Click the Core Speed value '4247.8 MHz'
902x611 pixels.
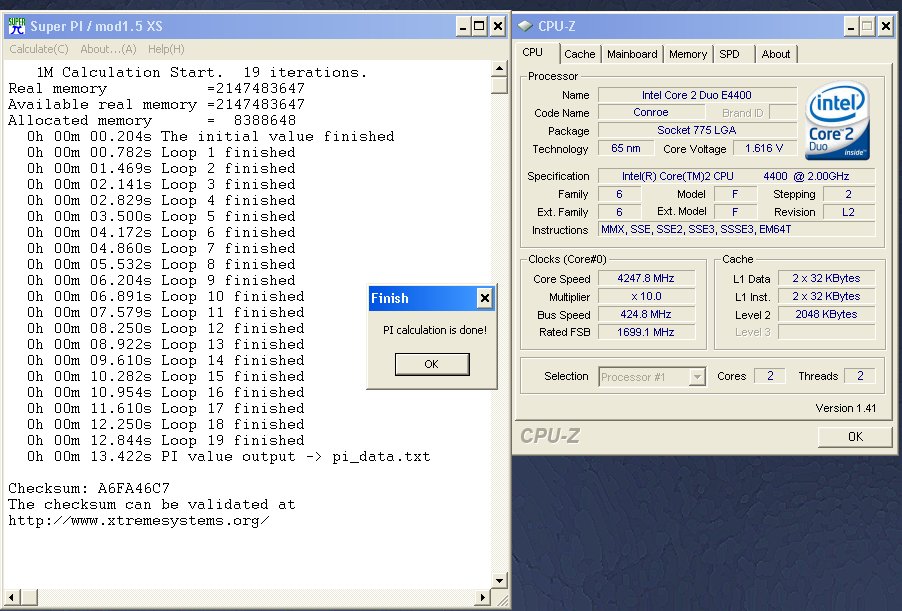[x=646, y=278]
